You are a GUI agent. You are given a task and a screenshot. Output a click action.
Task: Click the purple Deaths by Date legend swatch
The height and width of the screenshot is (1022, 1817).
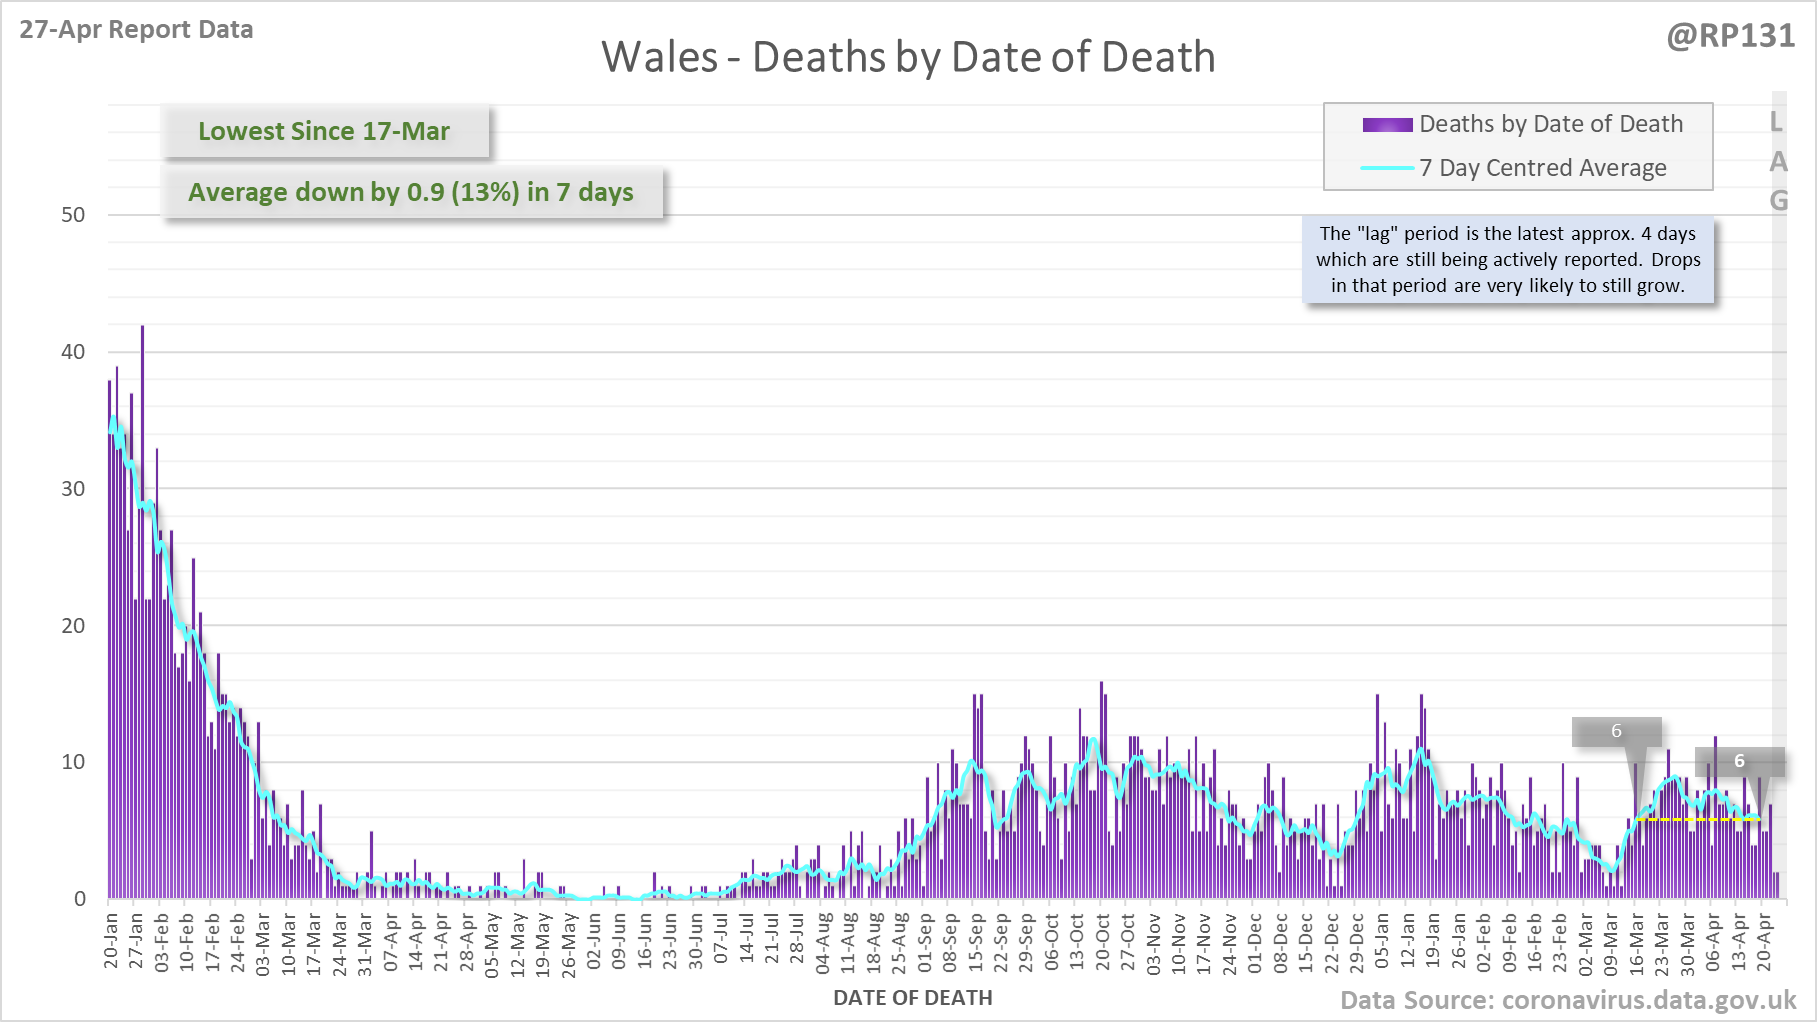pos(1387,125)
